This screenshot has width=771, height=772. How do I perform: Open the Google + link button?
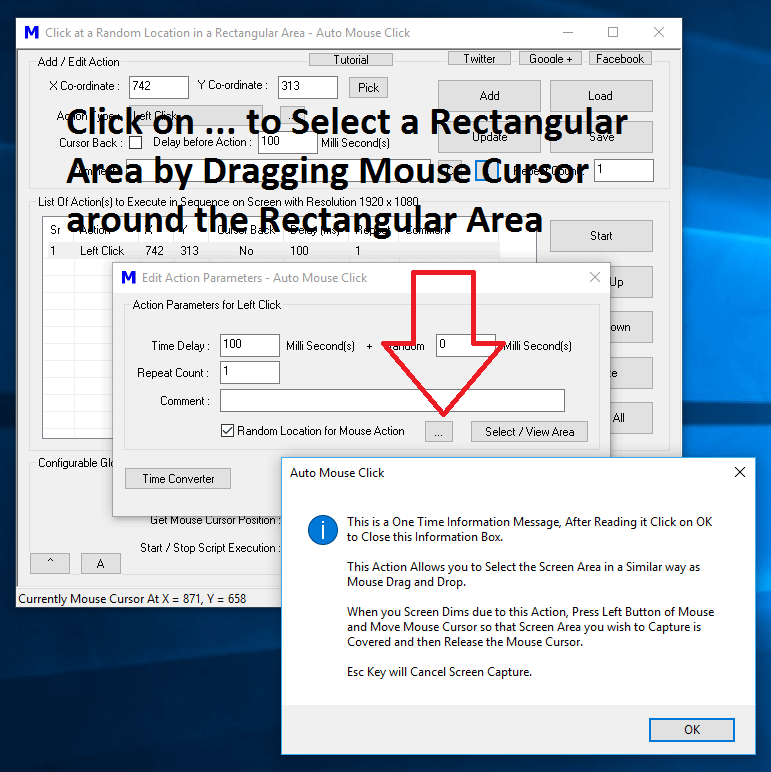click(550, 59)
